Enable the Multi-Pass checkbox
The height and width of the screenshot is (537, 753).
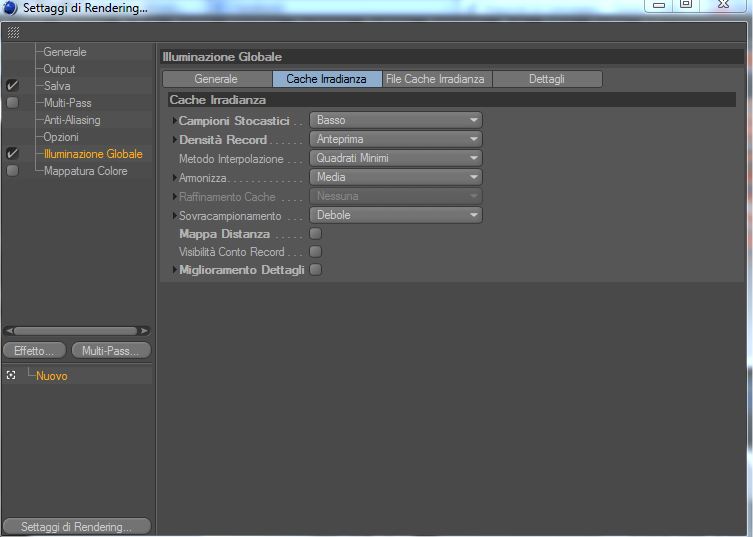(x=12, y=102)
